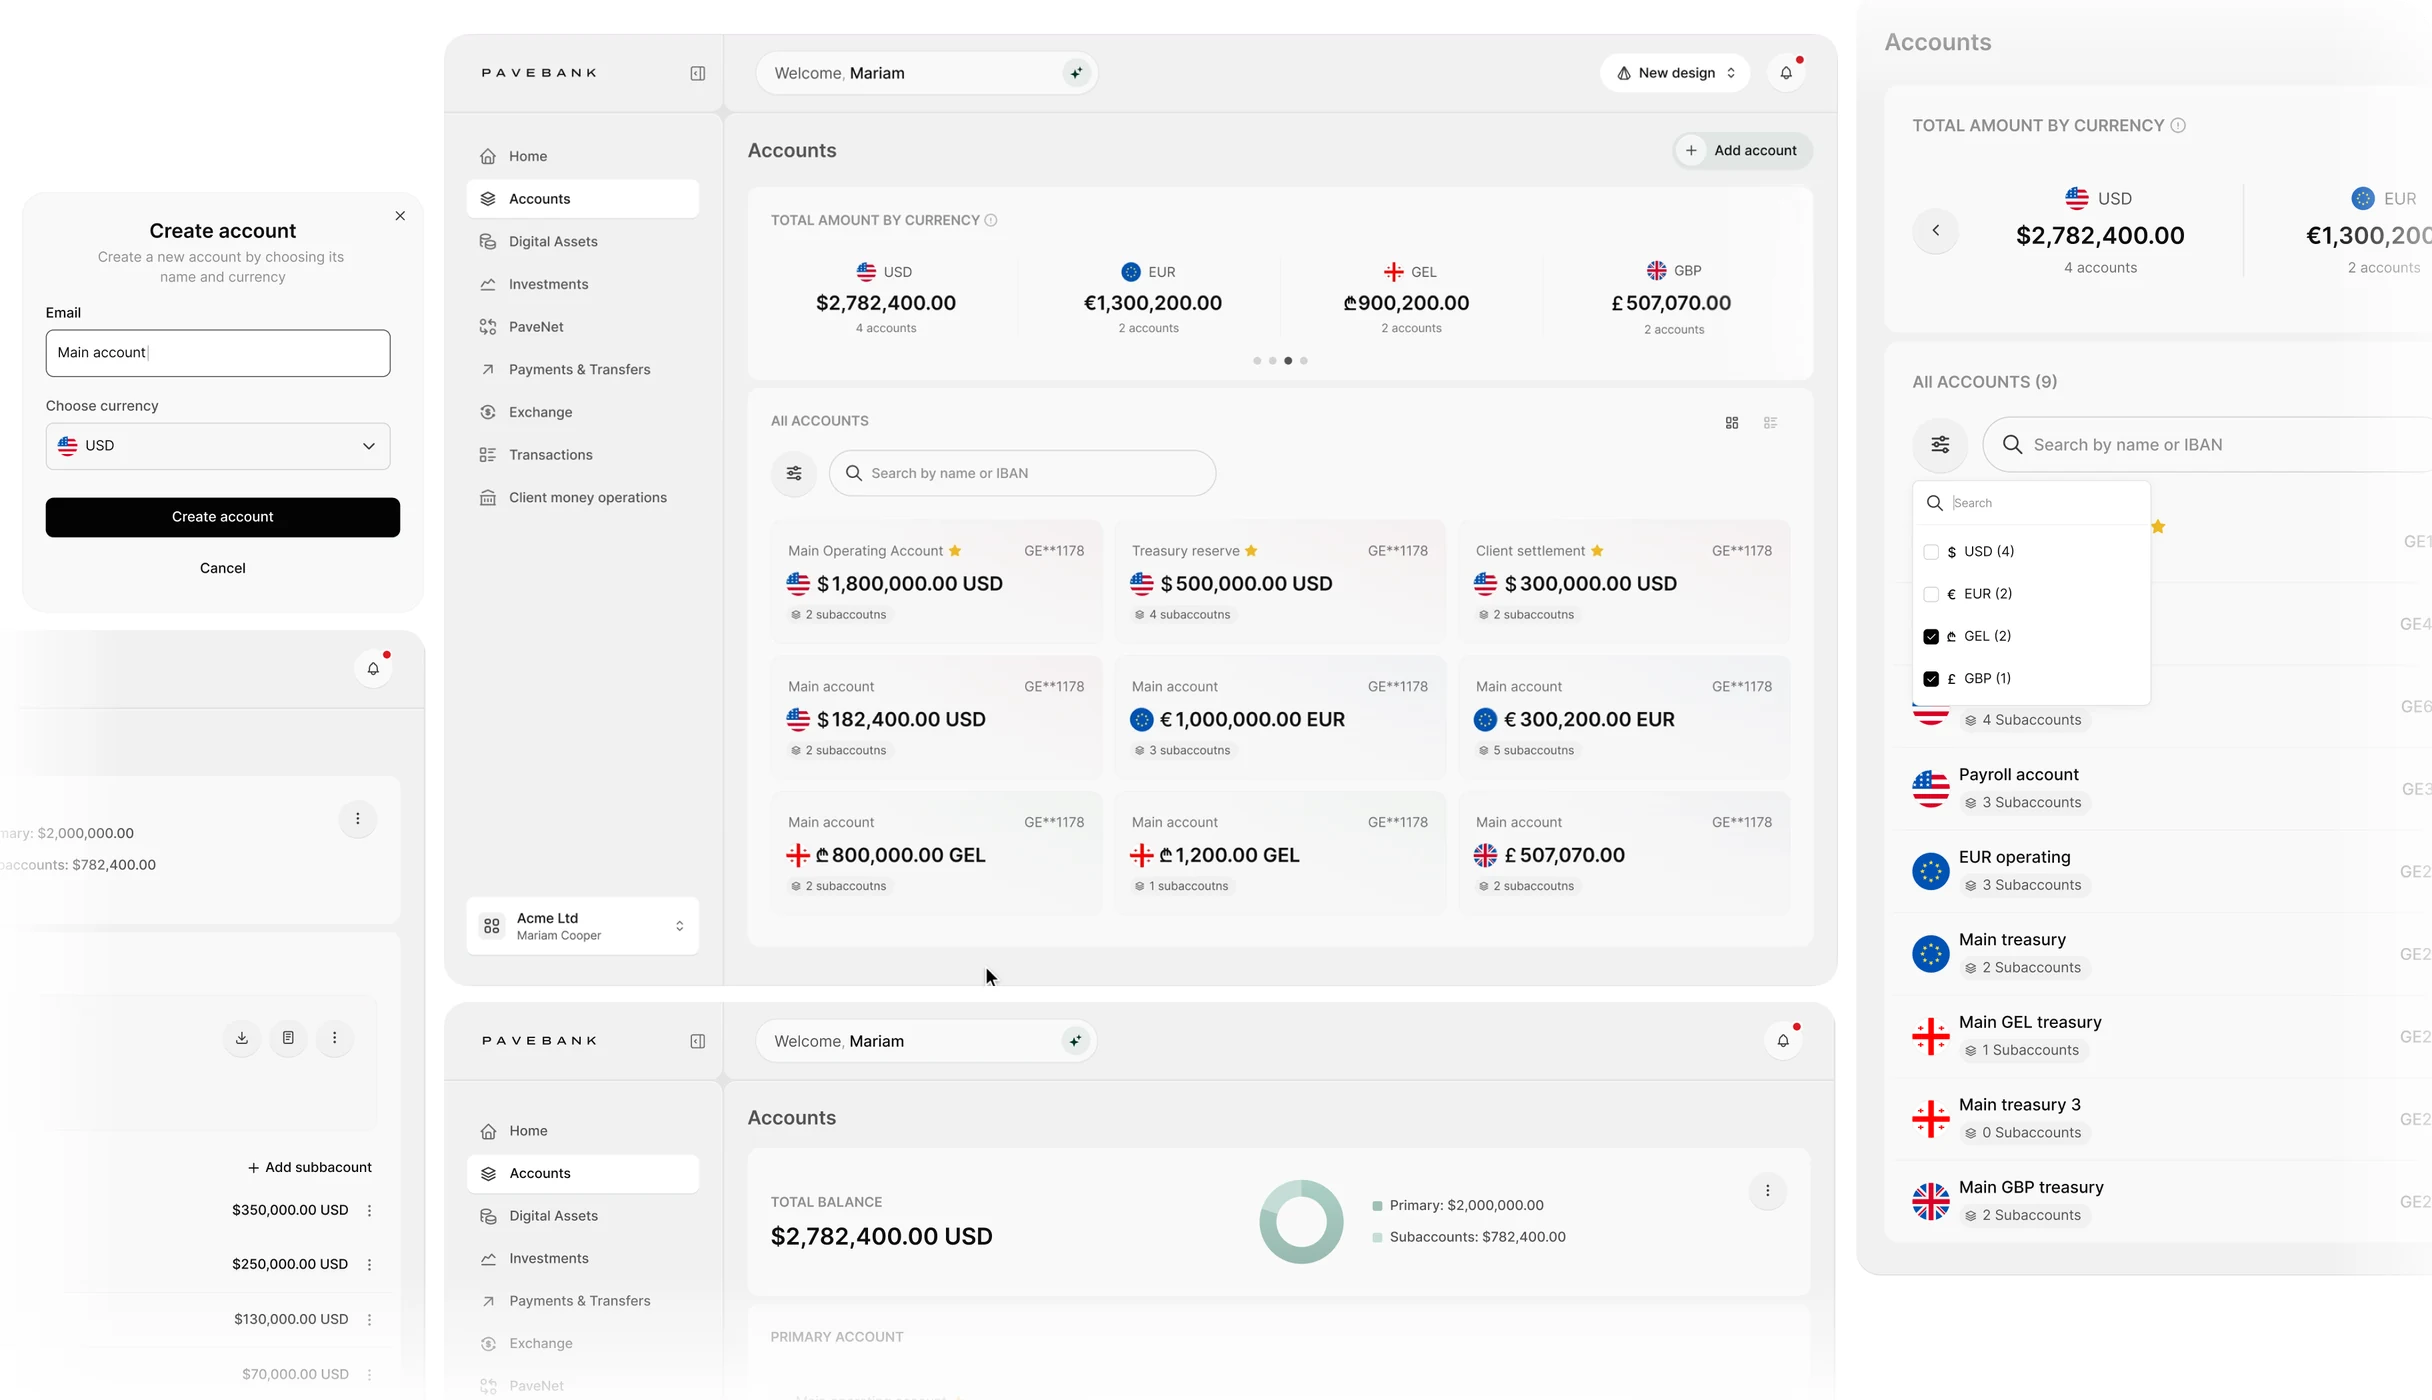Collapse the bottom PAVEBANK sidebar icon
The height and width of the screenshot is (1400, 2432).
pos(698,1041)
